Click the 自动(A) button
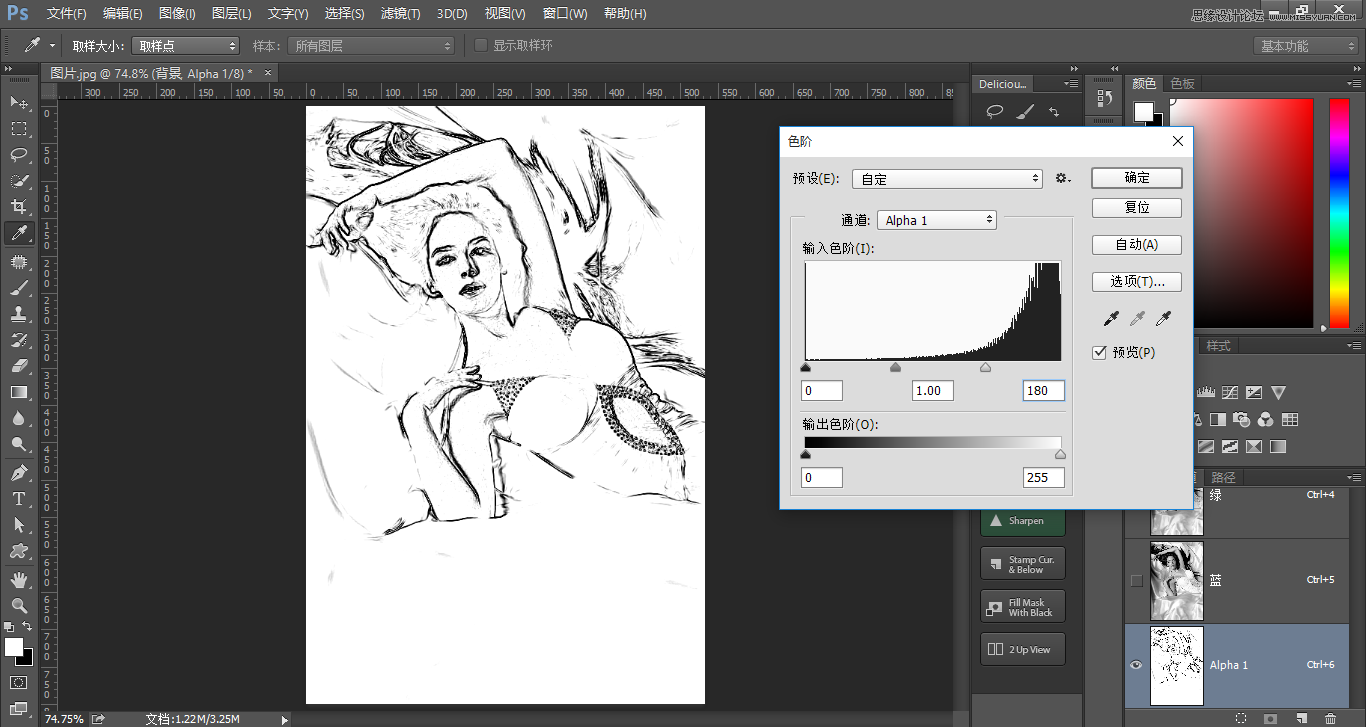The width and height of the screenshot is (1366, 727). pos(1137,245)
